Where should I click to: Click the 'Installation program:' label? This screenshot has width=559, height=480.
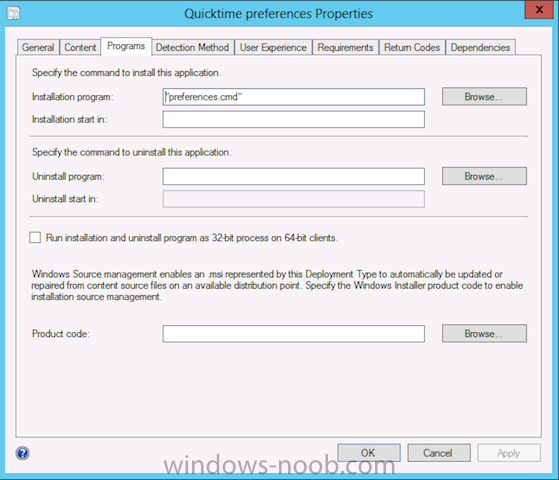72,97
